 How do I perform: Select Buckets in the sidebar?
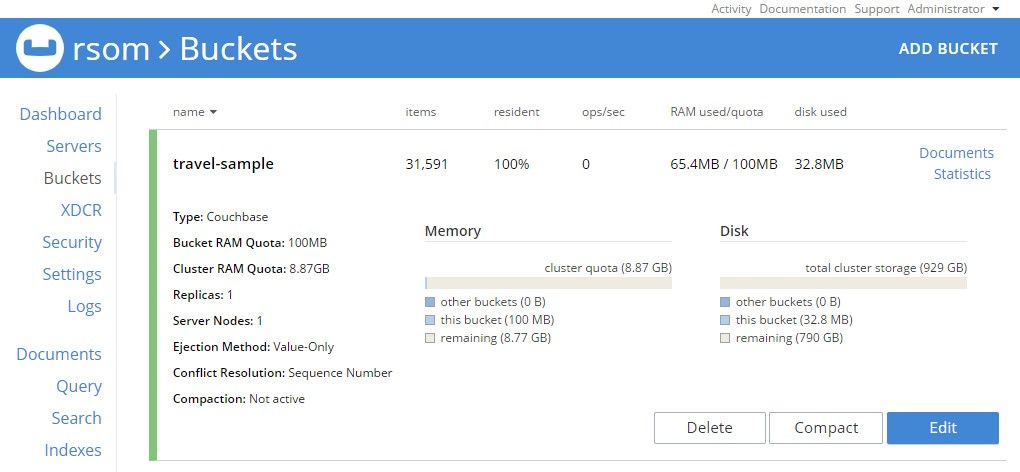(x=73, y=178)
